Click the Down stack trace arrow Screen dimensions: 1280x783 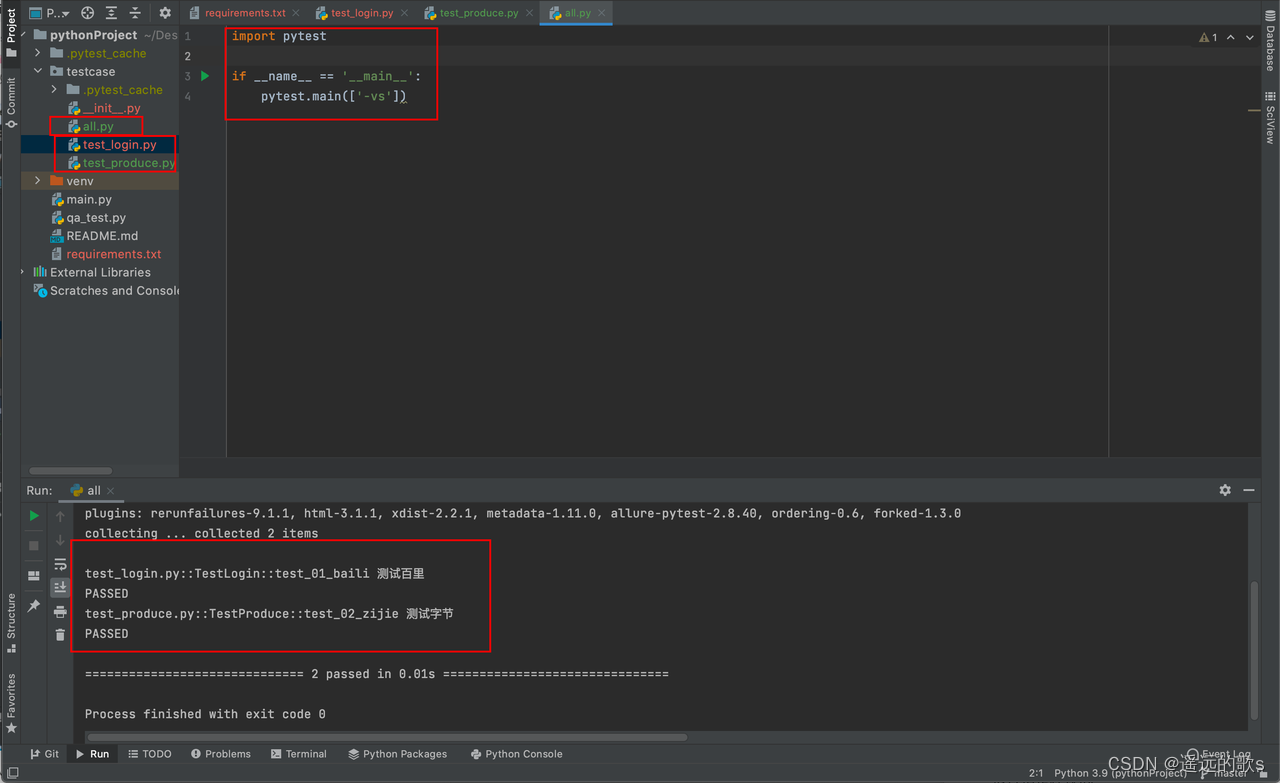pos(60,540)
